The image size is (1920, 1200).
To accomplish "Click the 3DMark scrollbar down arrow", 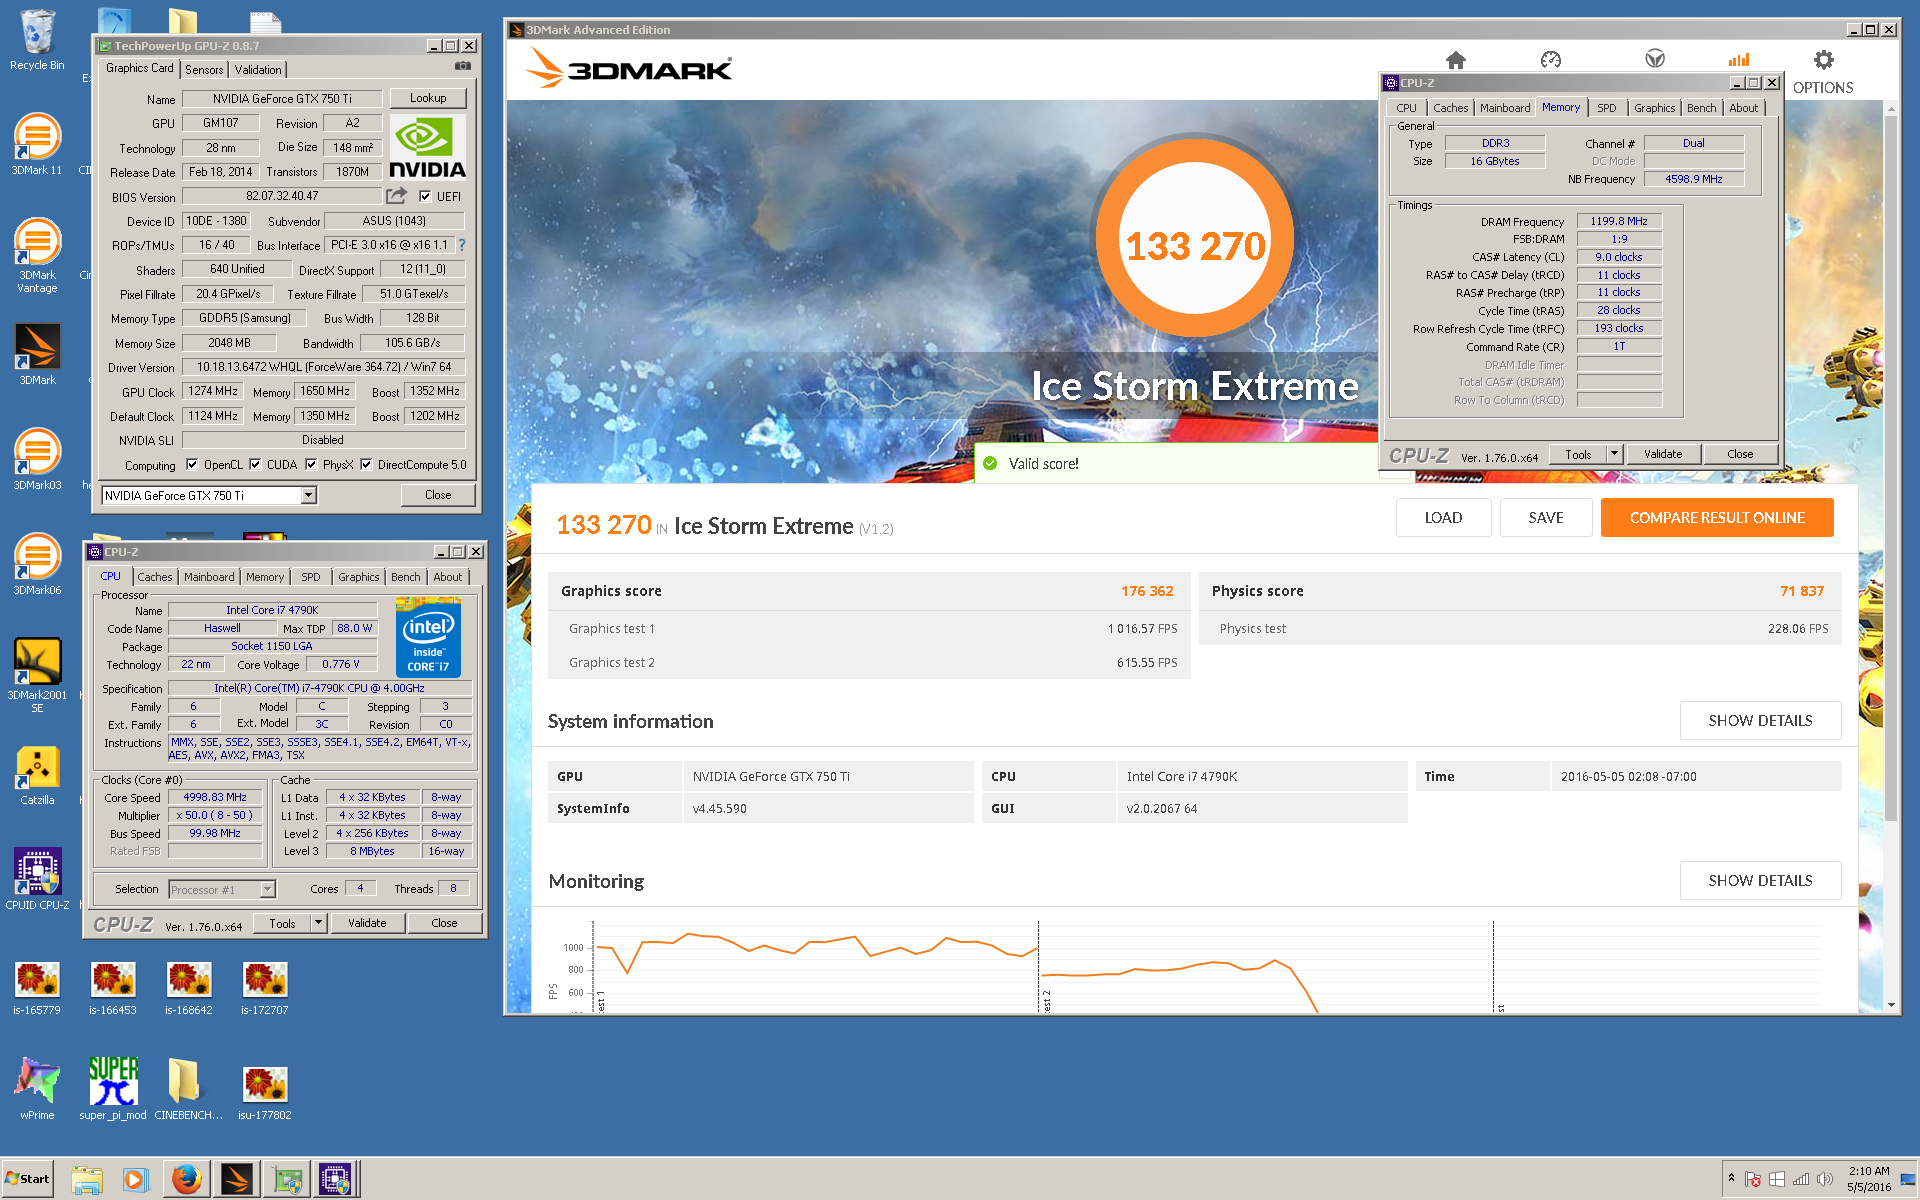I will click(1890, 1005).
